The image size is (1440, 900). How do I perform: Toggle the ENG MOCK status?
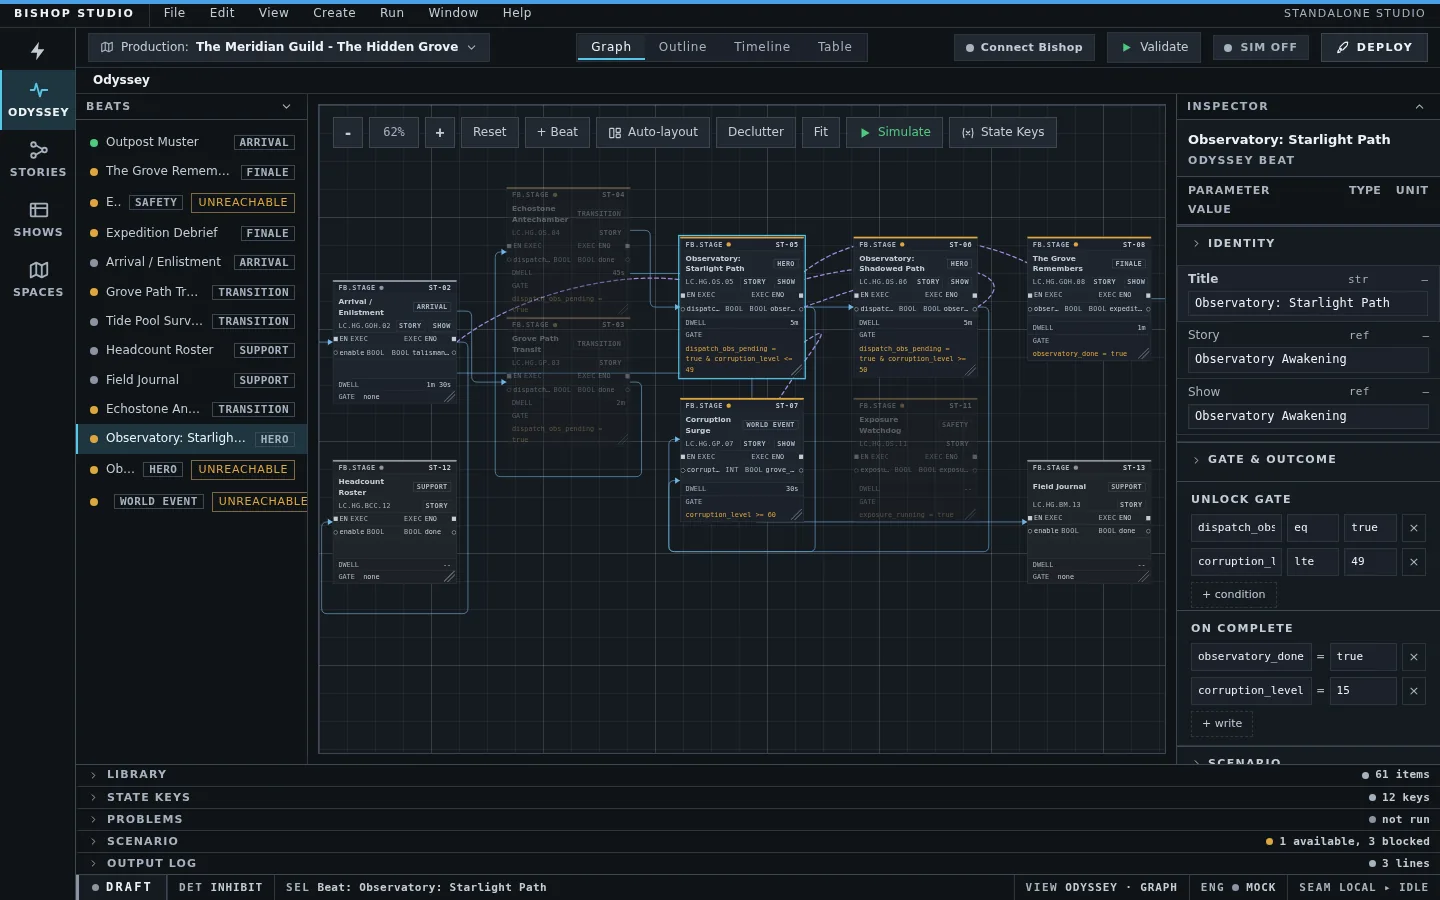[1238, 887]
